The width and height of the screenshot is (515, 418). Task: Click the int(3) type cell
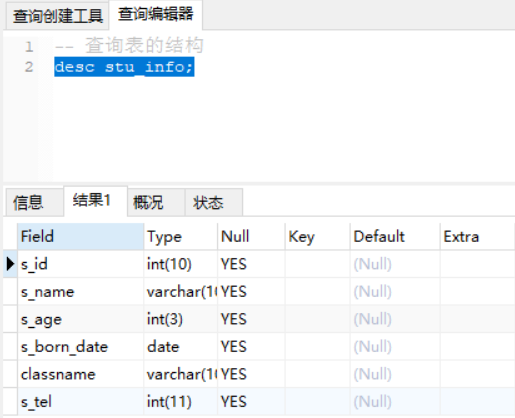[181, 319]
